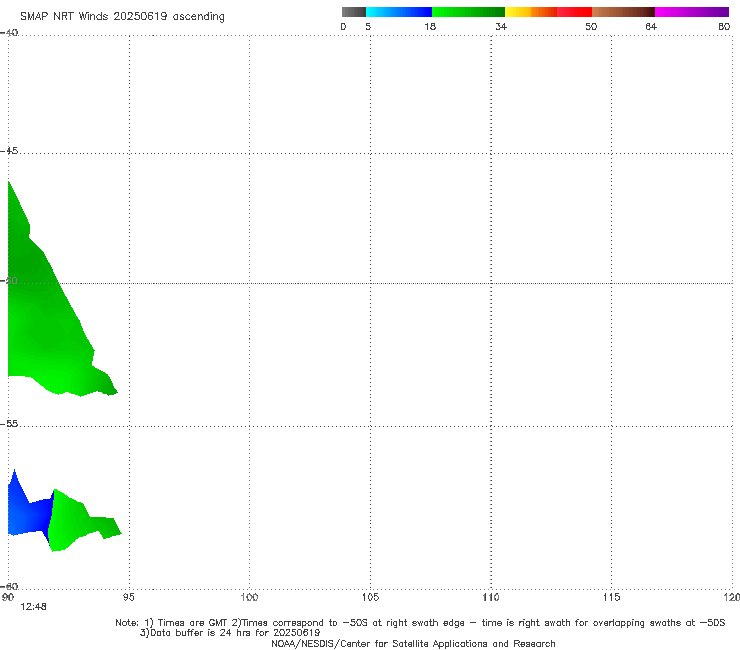Click the yellow-red 34-50 segment of color bar
The height and width of the screenshot is (650, 740).
pyautogui.click(x=548, y=12)
